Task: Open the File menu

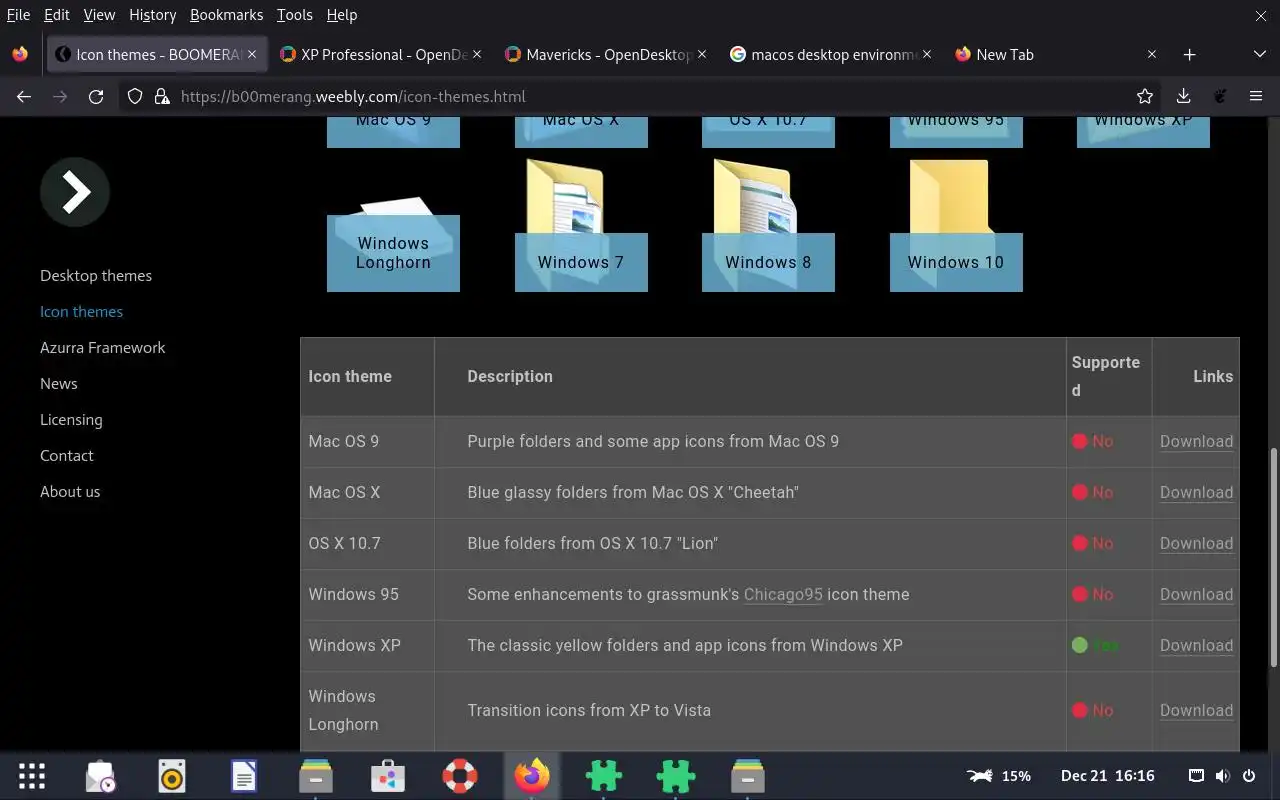Action: coord(18,15)
